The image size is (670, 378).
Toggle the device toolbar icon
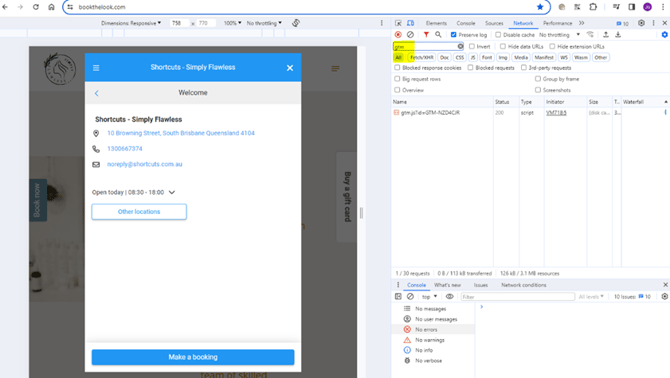tap(410, 23)
